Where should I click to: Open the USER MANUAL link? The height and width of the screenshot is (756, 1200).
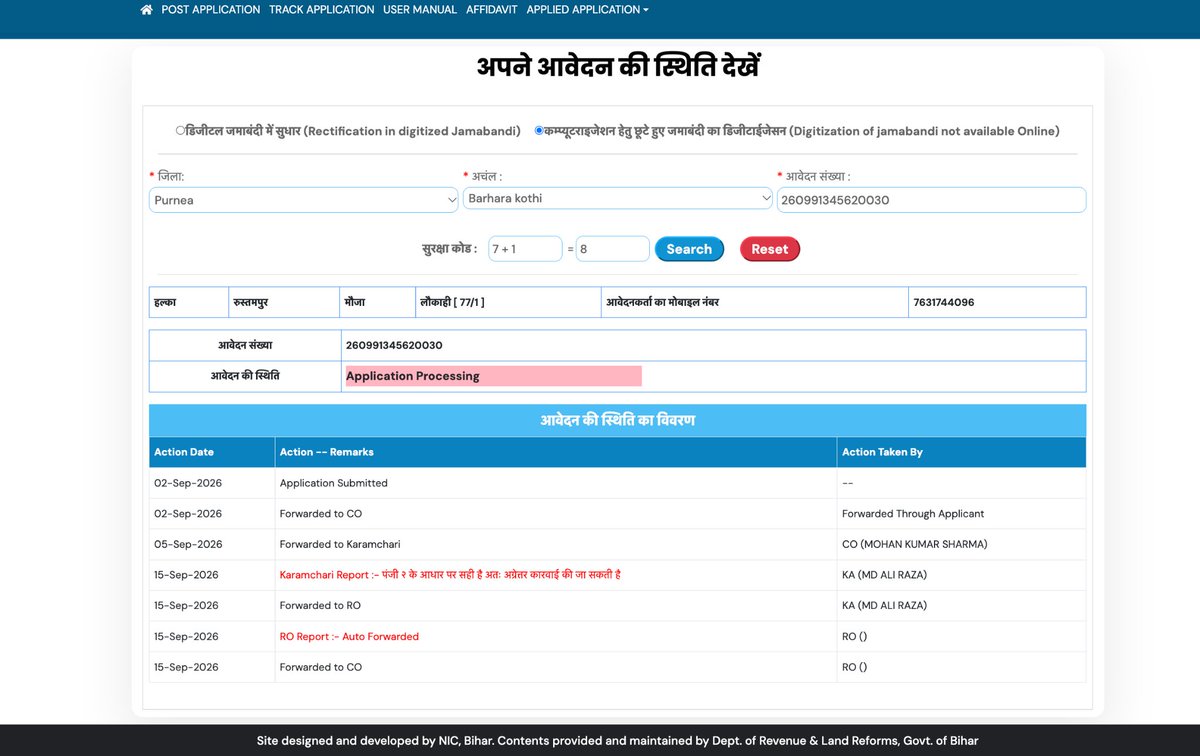(420, 10)
